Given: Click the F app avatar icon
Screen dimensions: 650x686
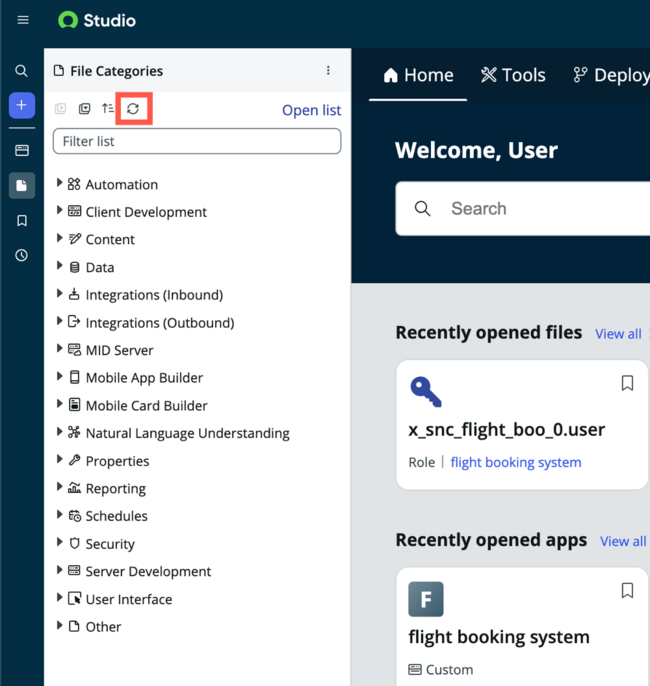Looking at the screenshot, I should [426, 599].
